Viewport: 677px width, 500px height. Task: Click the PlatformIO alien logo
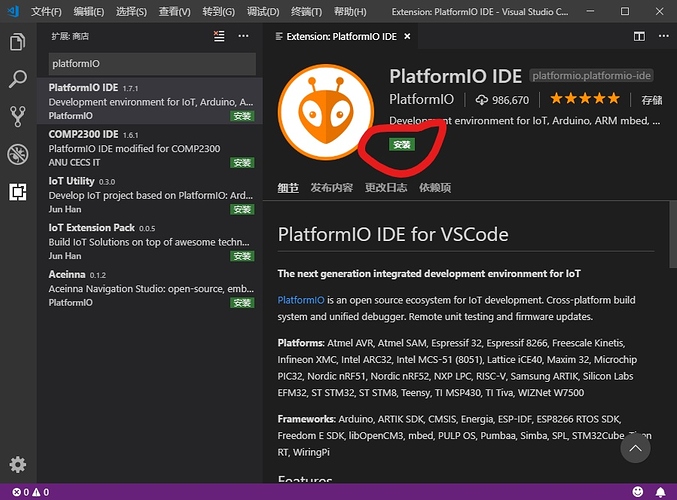[x=326, y=112]
